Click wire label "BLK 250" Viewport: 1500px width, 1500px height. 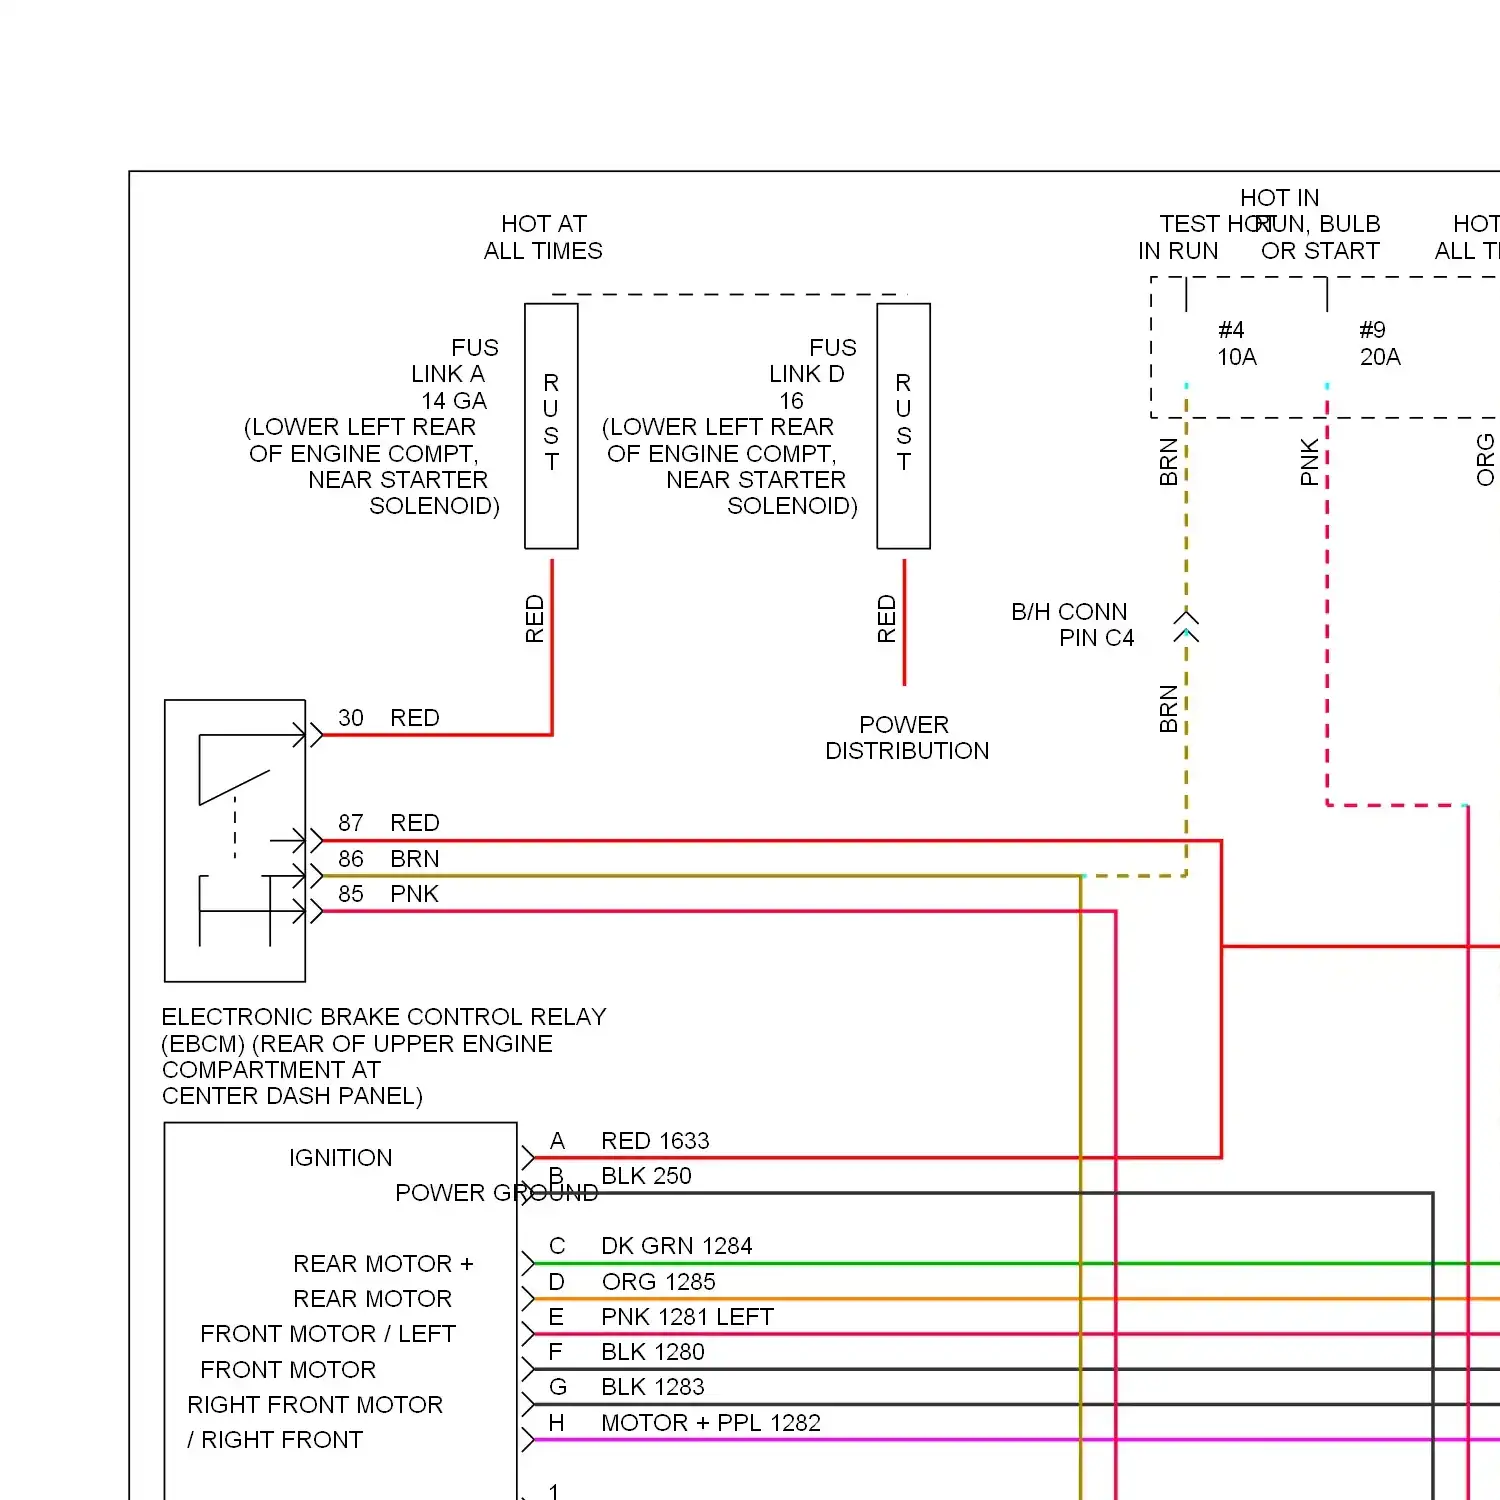pyautogui.click(x=646, y=1176)
